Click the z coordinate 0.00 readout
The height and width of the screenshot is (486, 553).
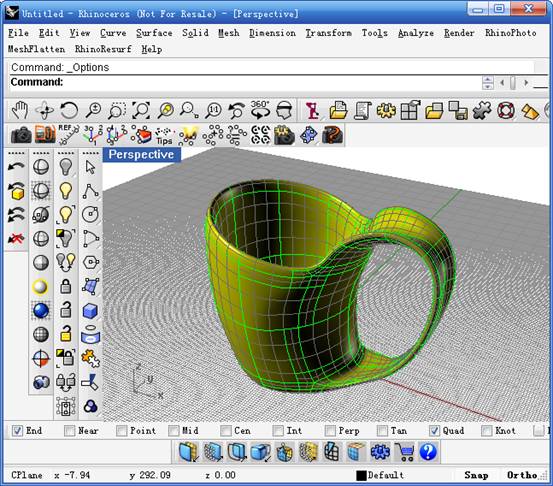tap(220, 475)
